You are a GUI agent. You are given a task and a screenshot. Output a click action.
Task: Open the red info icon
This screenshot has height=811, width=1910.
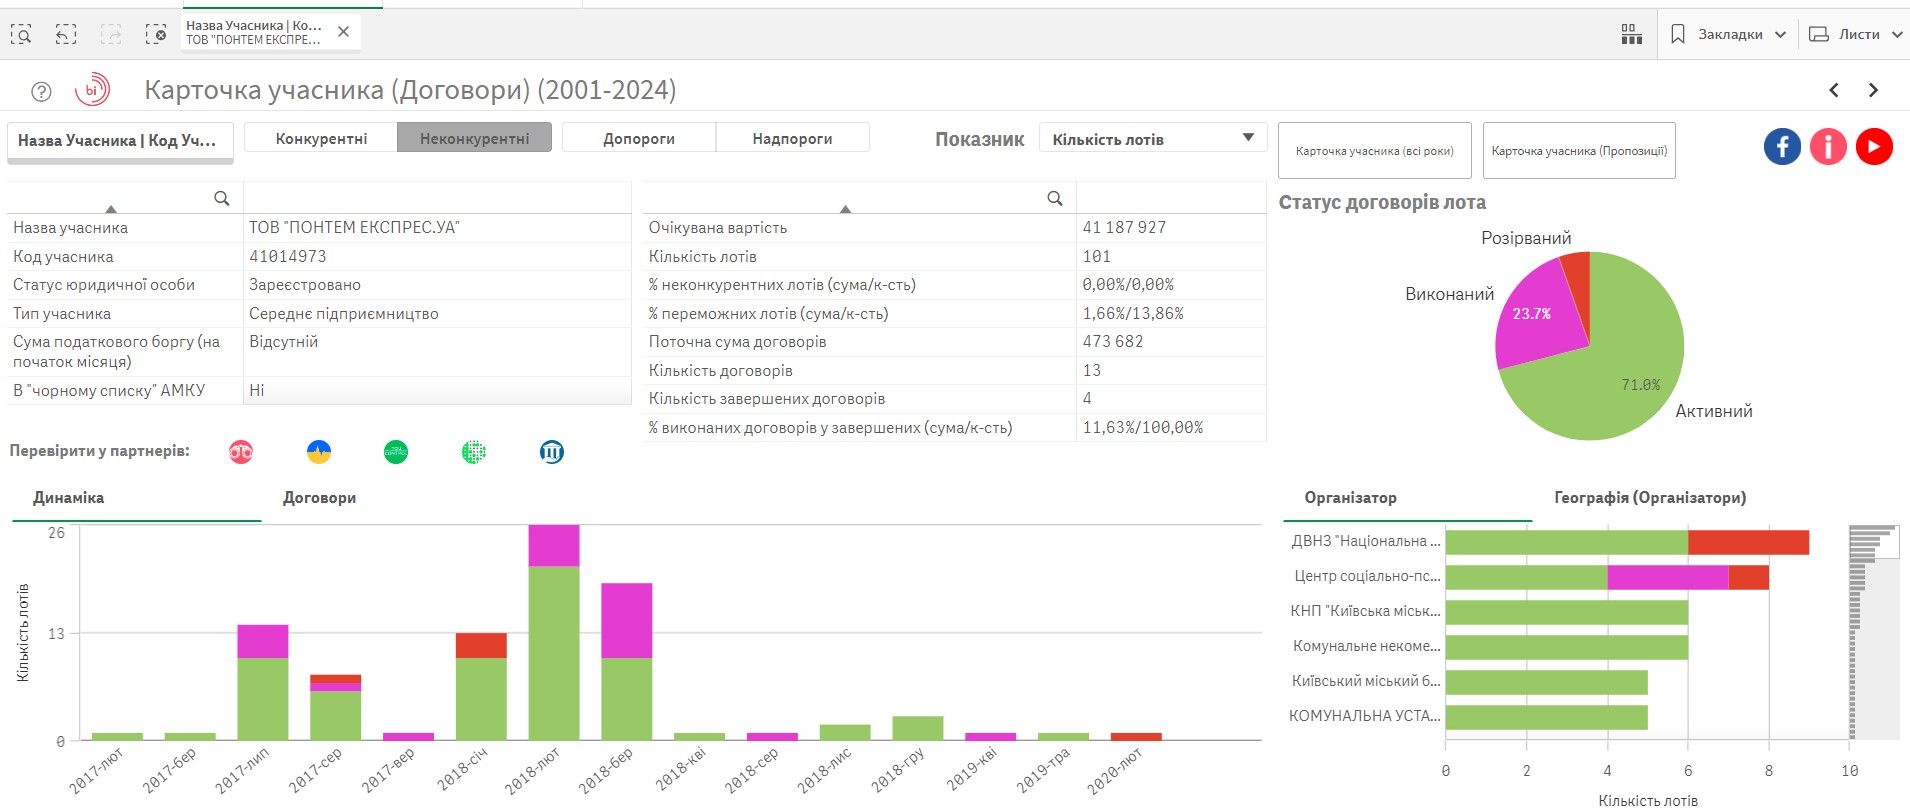pos(1828,147)
